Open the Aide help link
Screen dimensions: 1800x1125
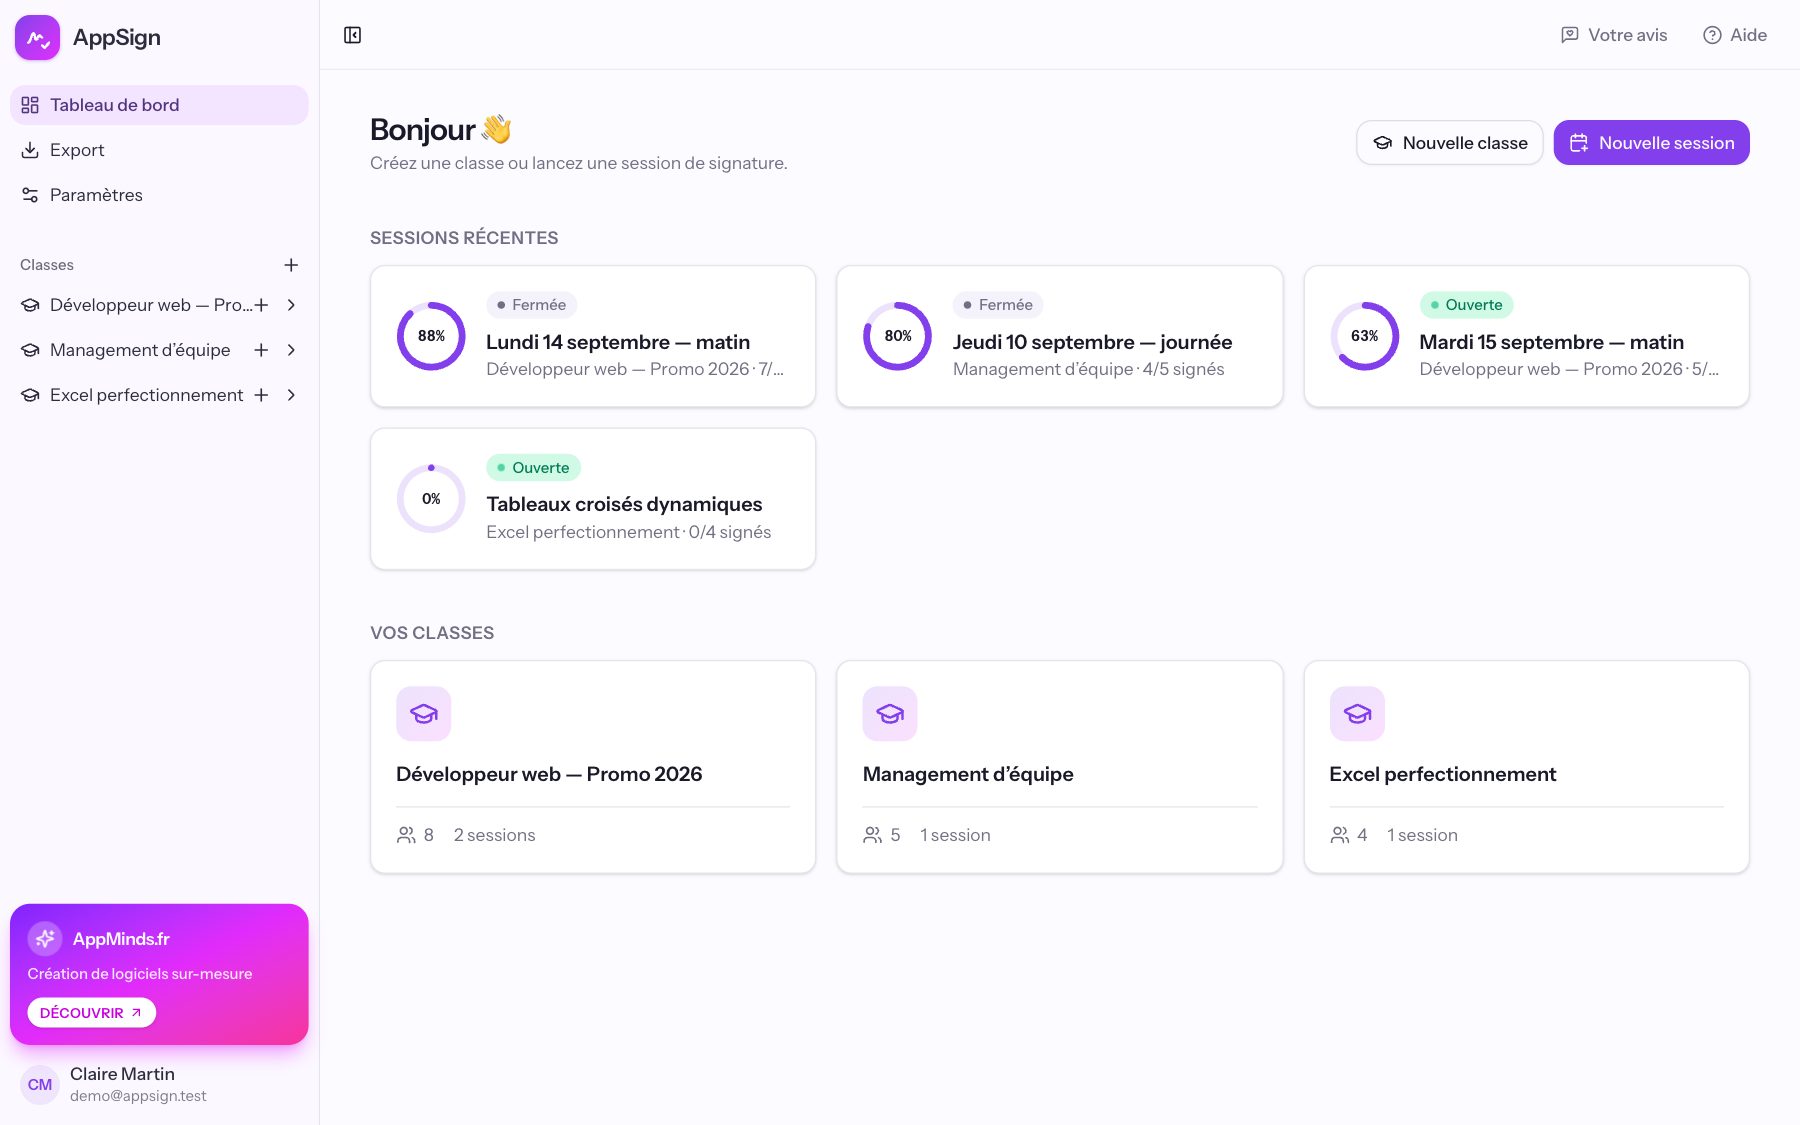pyautogui.click(x=1735, y=35)
